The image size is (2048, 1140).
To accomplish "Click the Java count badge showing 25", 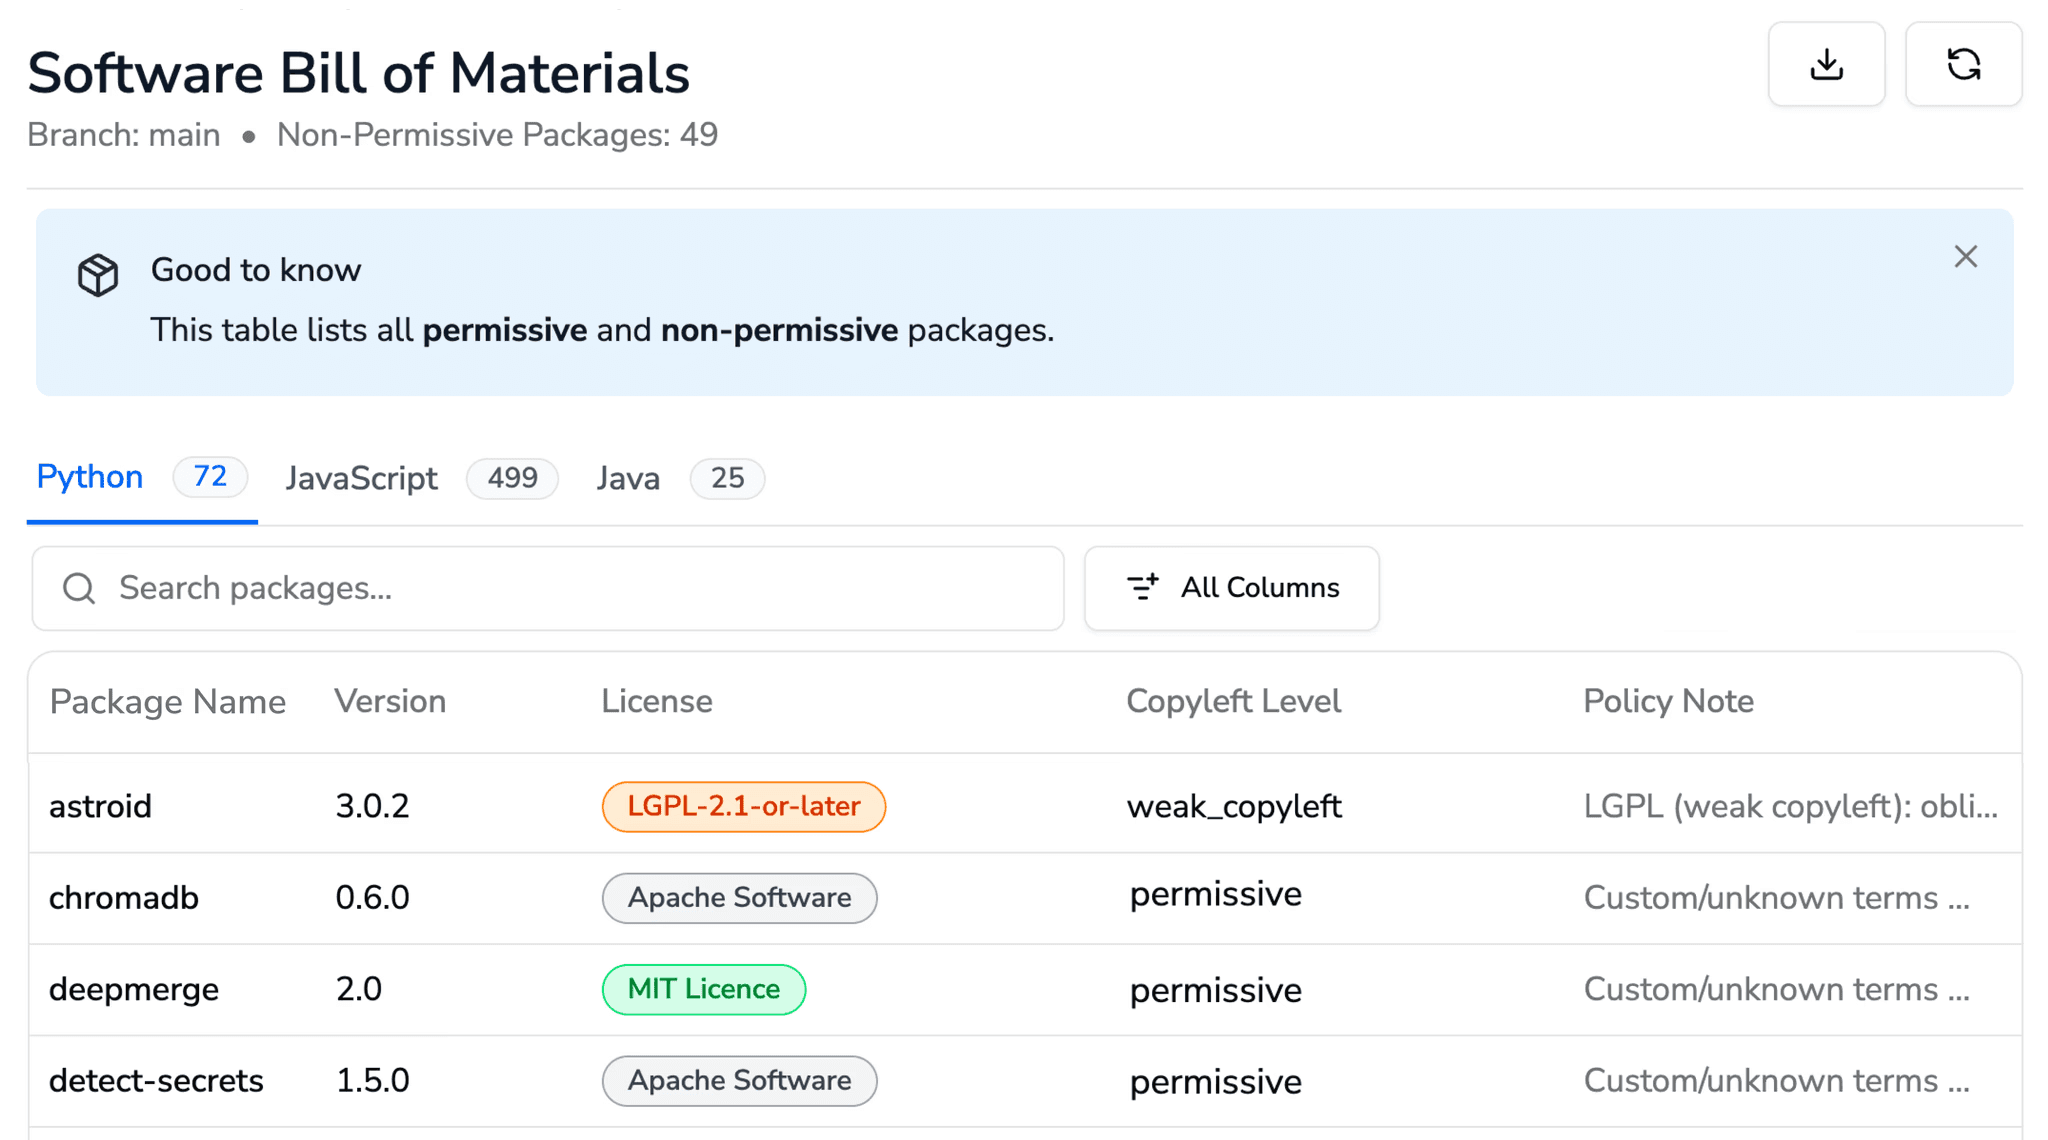I will tap(727, 479).
